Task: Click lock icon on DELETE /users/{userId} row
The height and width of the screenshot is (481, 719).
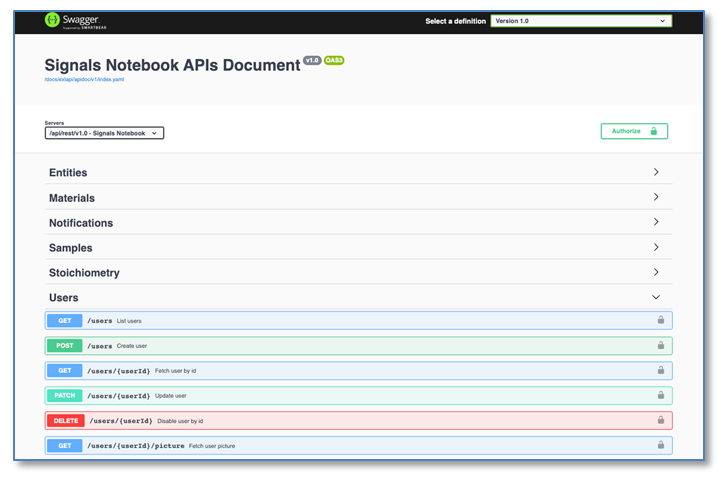Action: pyautogui.click(x=660, y=420)
